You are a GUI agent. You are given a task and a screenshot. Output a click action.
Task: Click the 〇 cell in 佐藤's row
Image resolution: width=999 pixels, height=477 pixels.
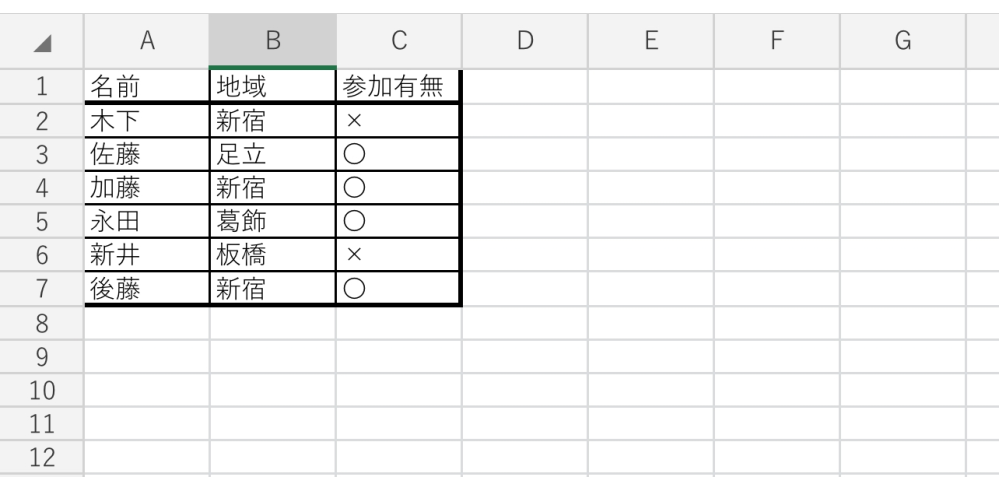398,154
